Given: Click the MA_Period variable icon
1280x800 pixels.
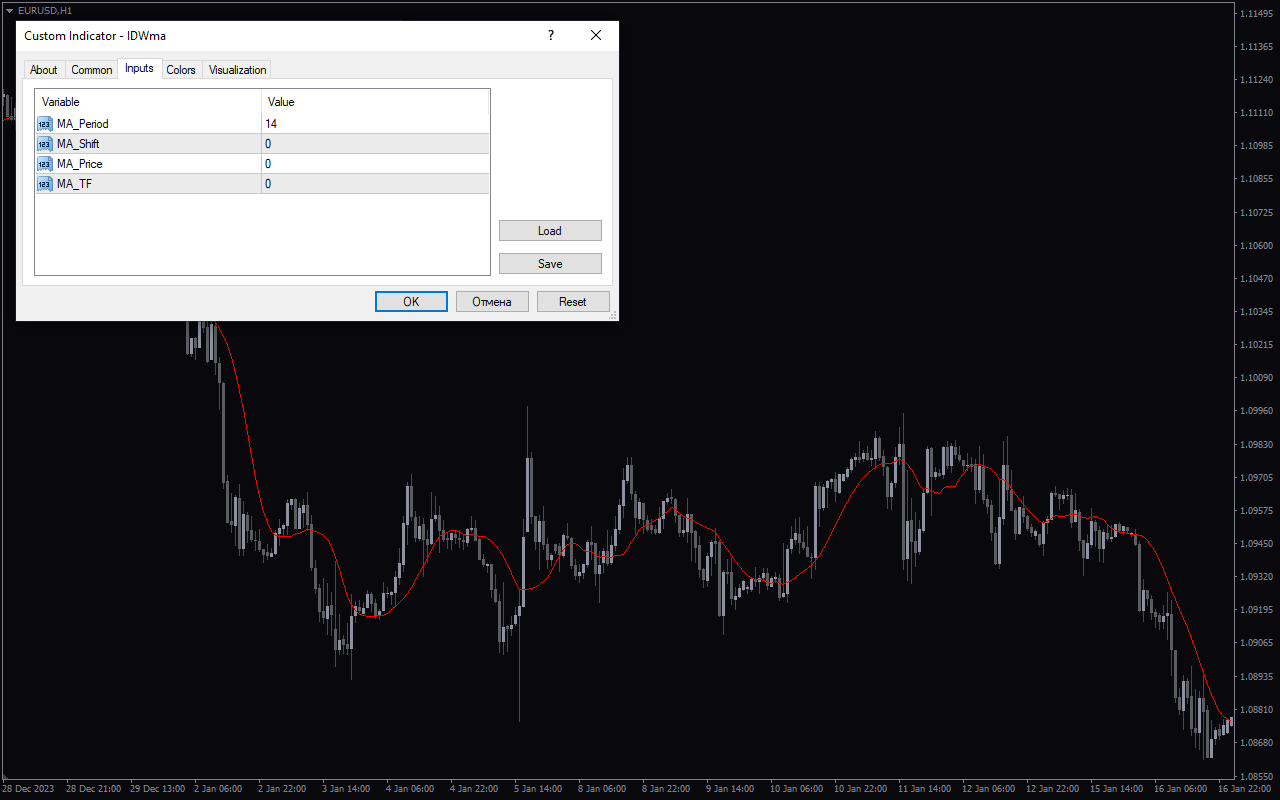Looking at the screenshot, I should point(45,124).
